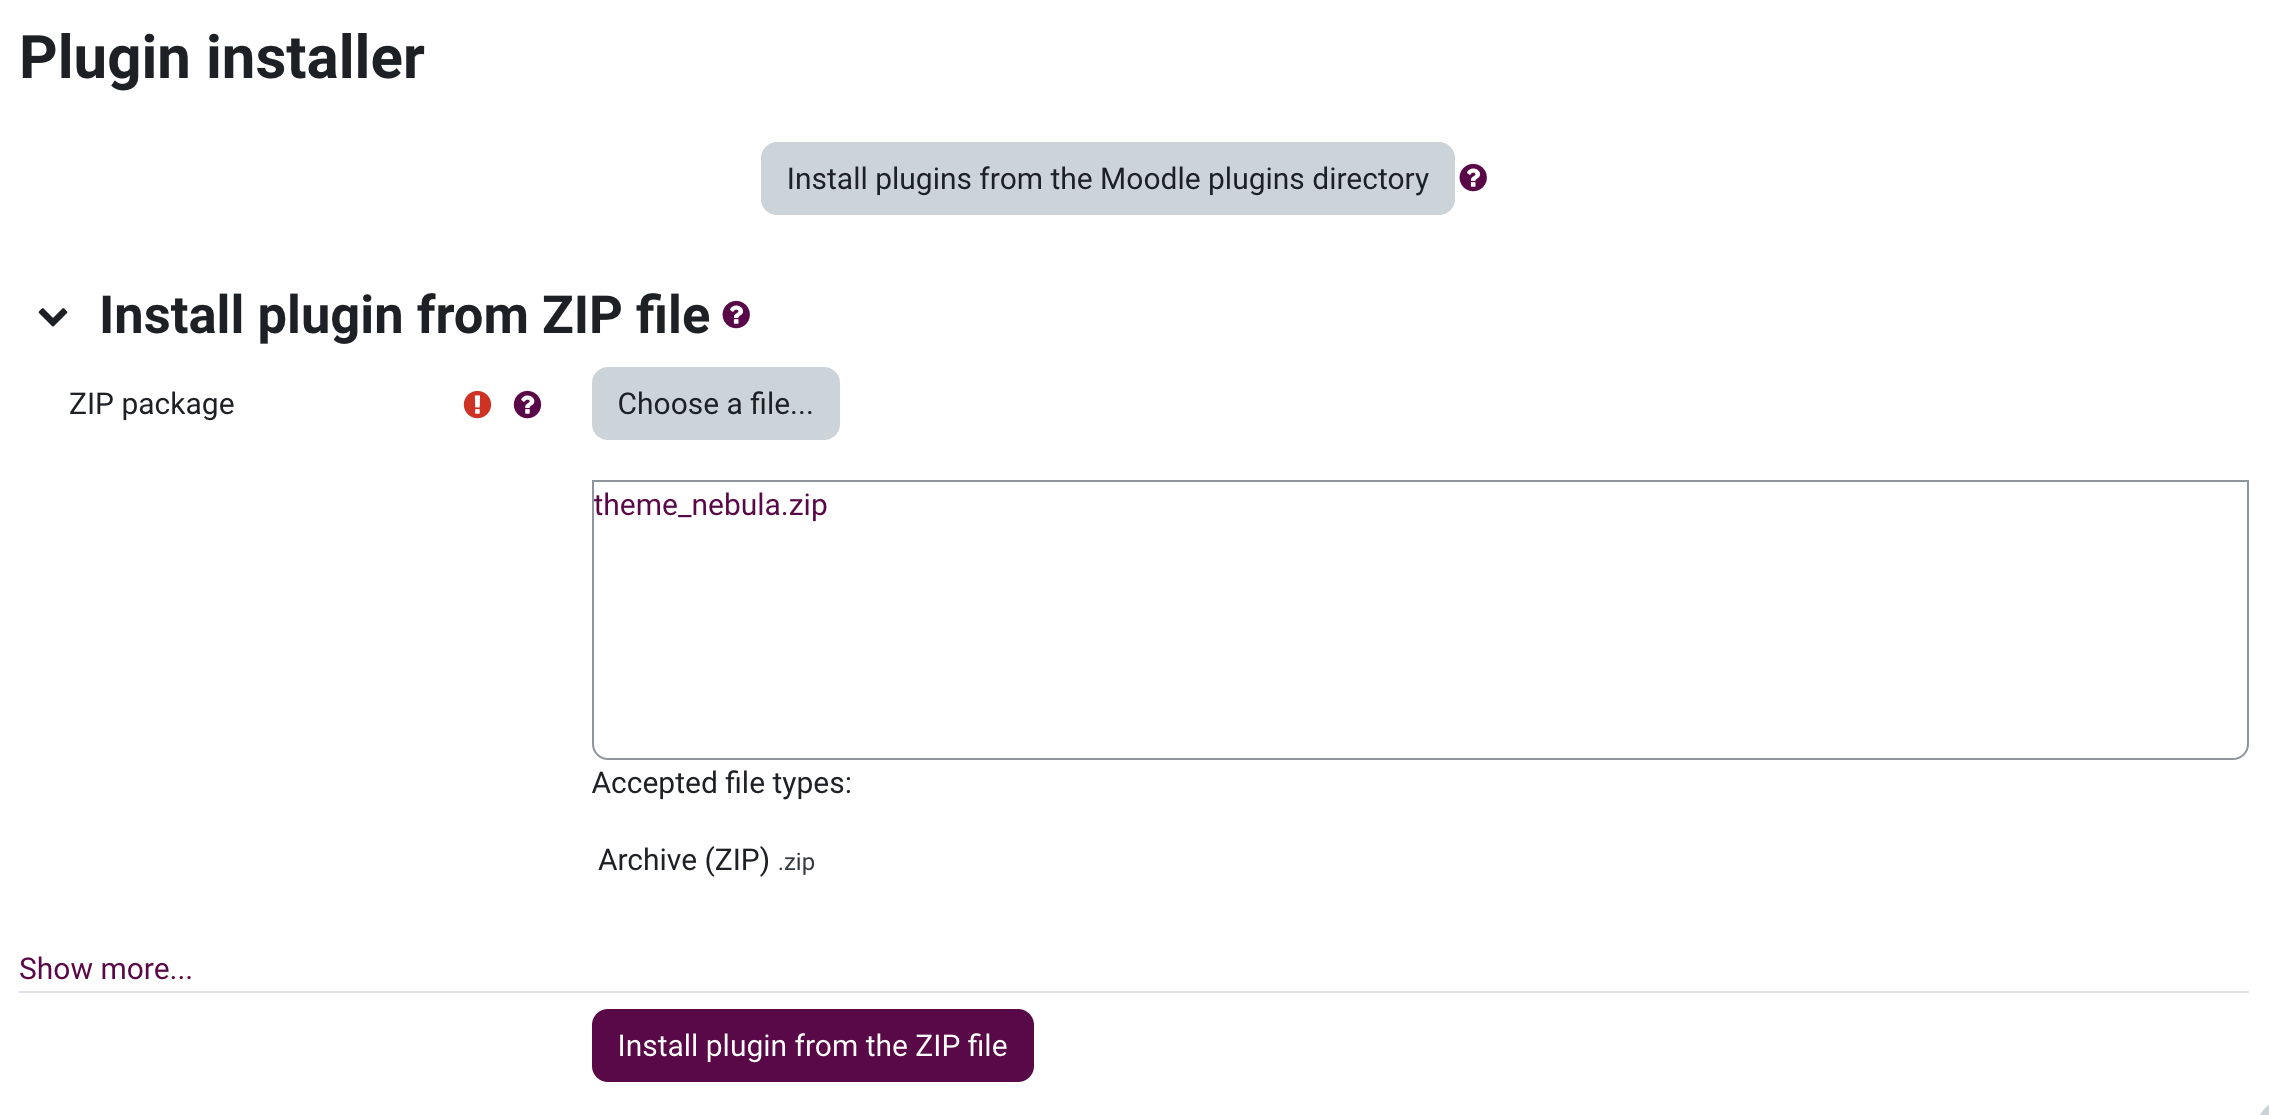Select the Archive (ZIP) file type text
The width and height of the screenshot is (2269, 1115).
(x=683, y=860)
